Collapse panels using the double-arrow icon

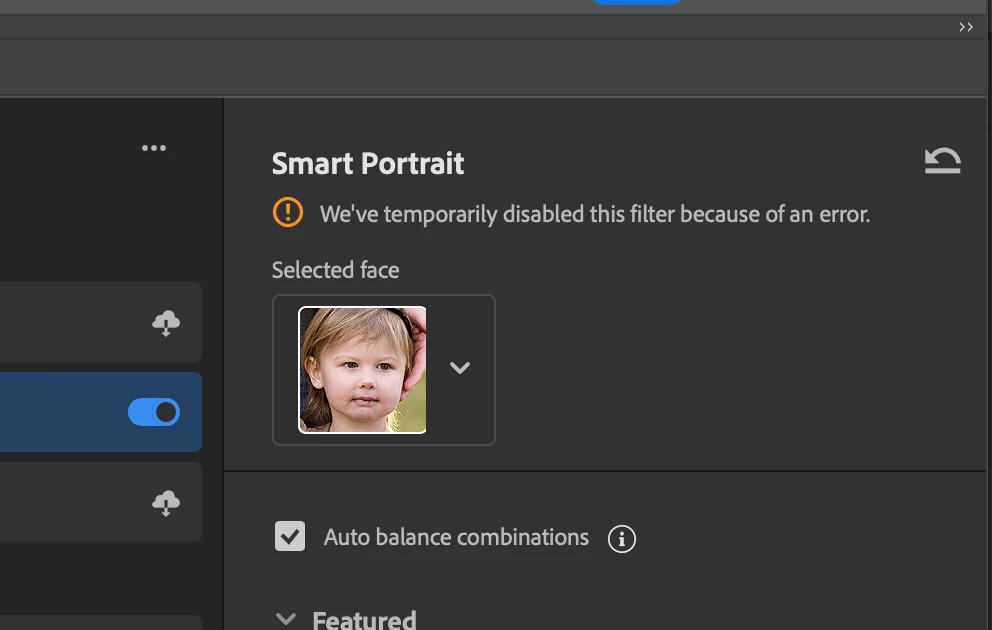click(x=966, y=27)
